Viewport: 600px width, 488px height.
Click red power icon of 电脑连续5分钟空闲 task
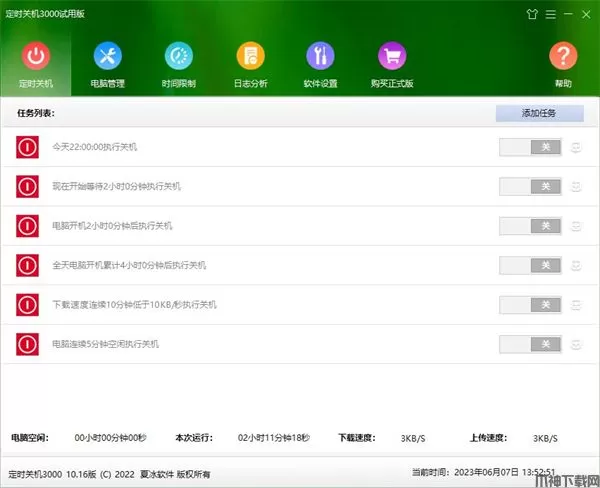27,344
